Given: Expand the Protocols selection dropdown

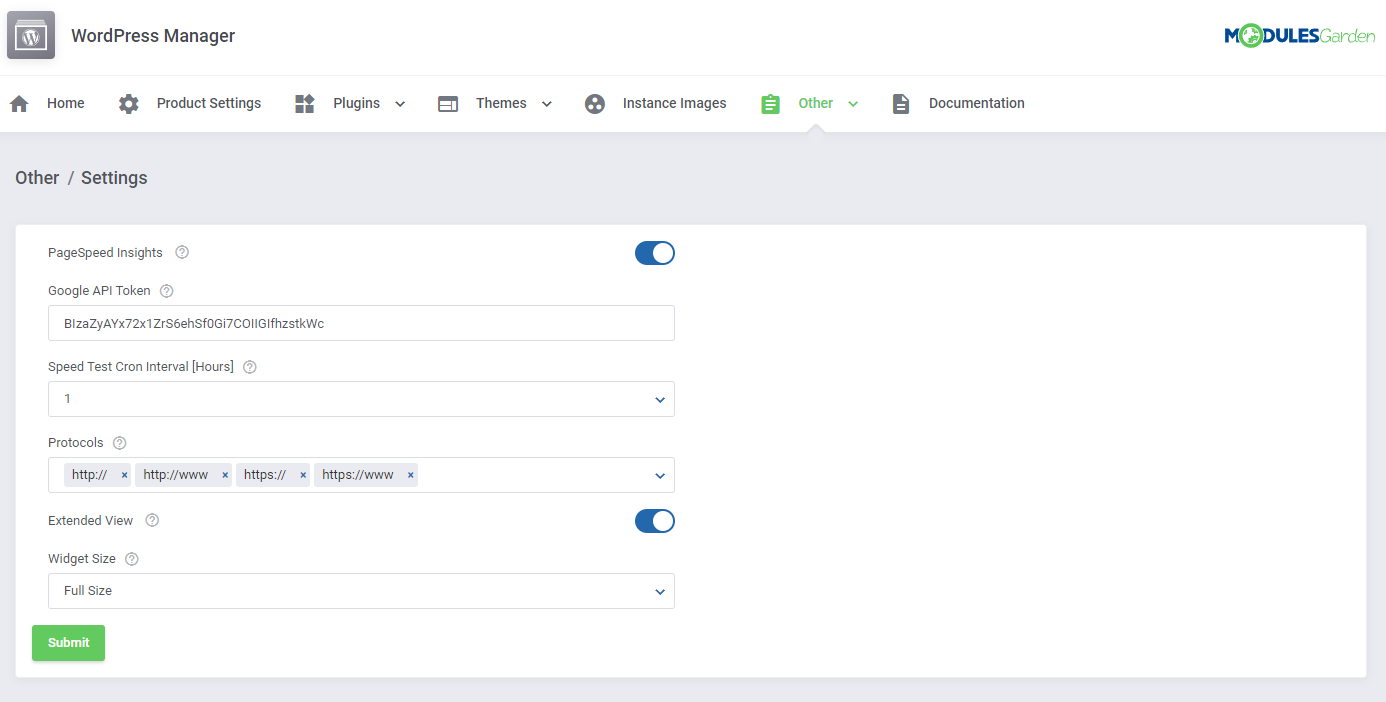Looking at the screenshot, I should 659,475.
